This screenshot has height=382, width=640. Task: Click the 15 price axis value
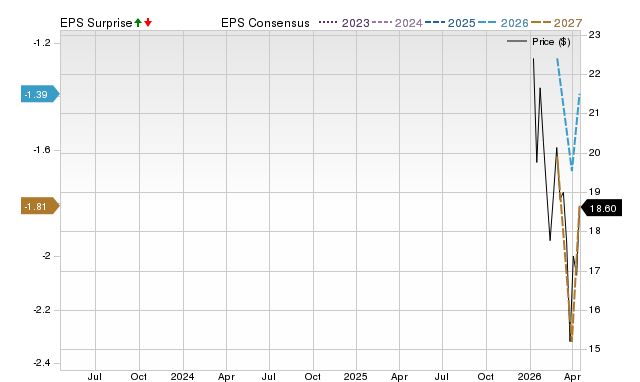click(595, 349)
